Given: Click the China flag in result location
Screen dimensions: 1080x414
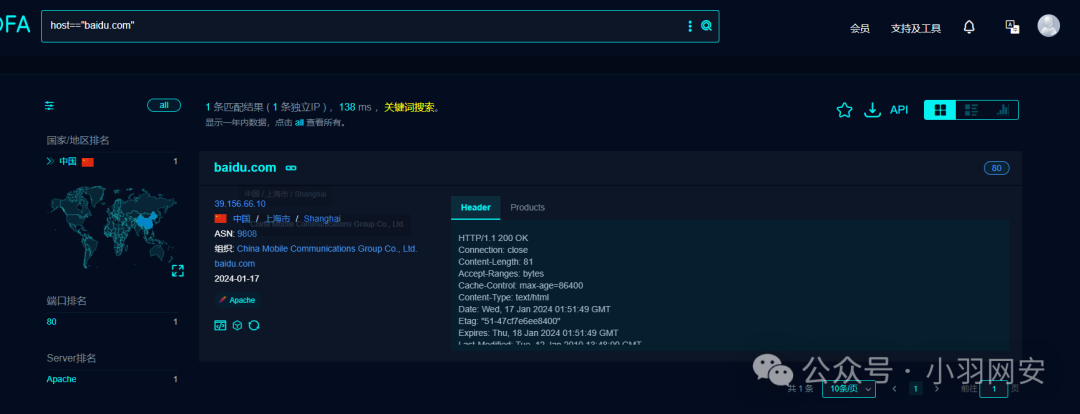Looking at the screenshot, I should pos(220,218).
